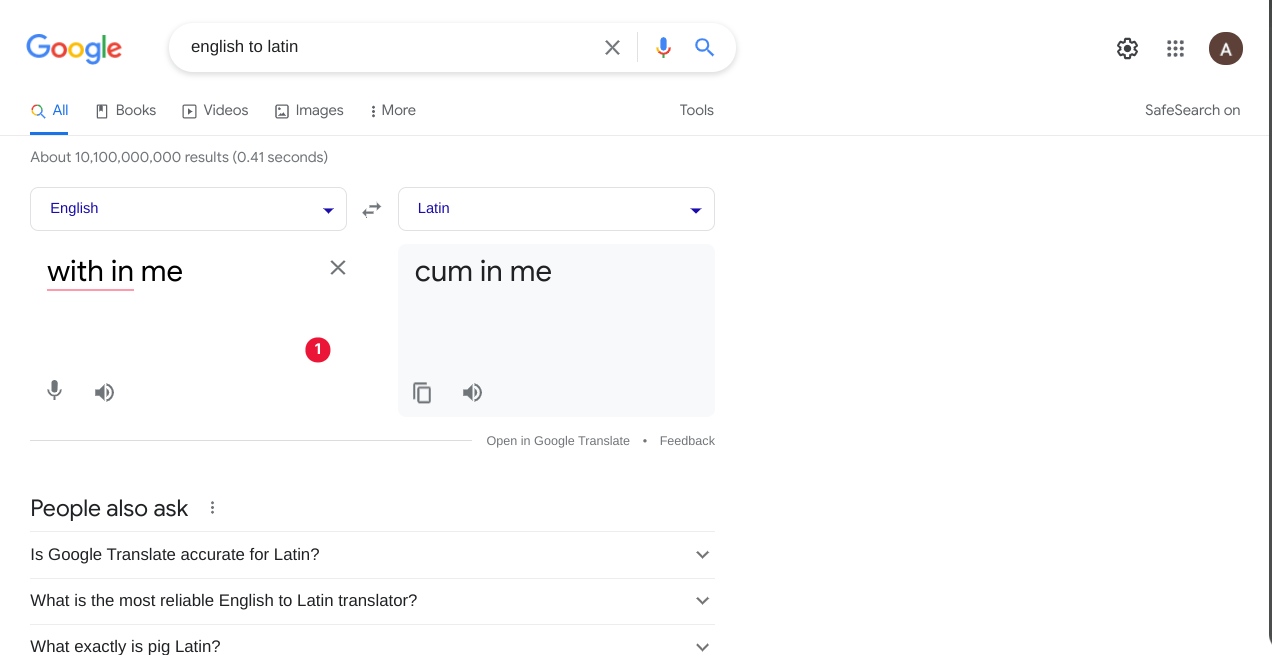The width and height of the screenshot is (1272, 655).
Task: Clear the search query with the X icon
Action: [612, 46]
